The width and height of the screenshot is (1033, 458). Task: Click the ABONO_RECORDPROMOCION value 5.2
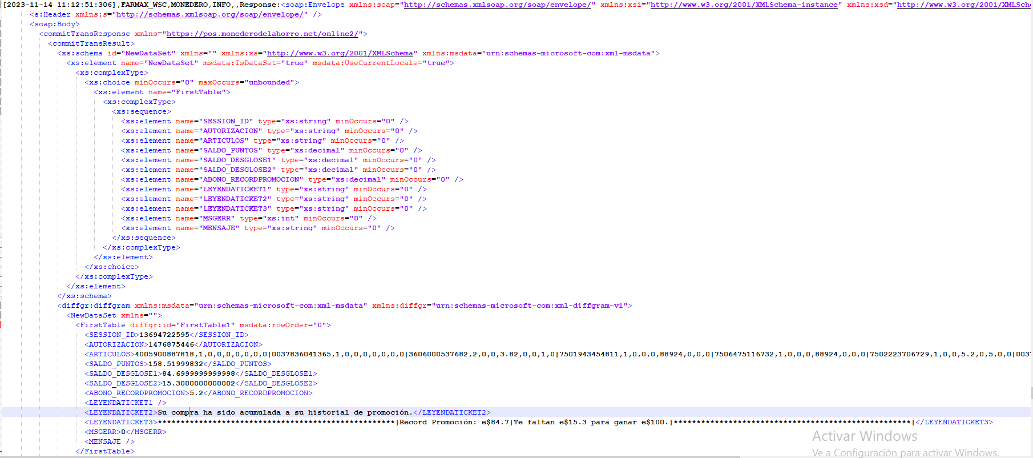point(200,392)
